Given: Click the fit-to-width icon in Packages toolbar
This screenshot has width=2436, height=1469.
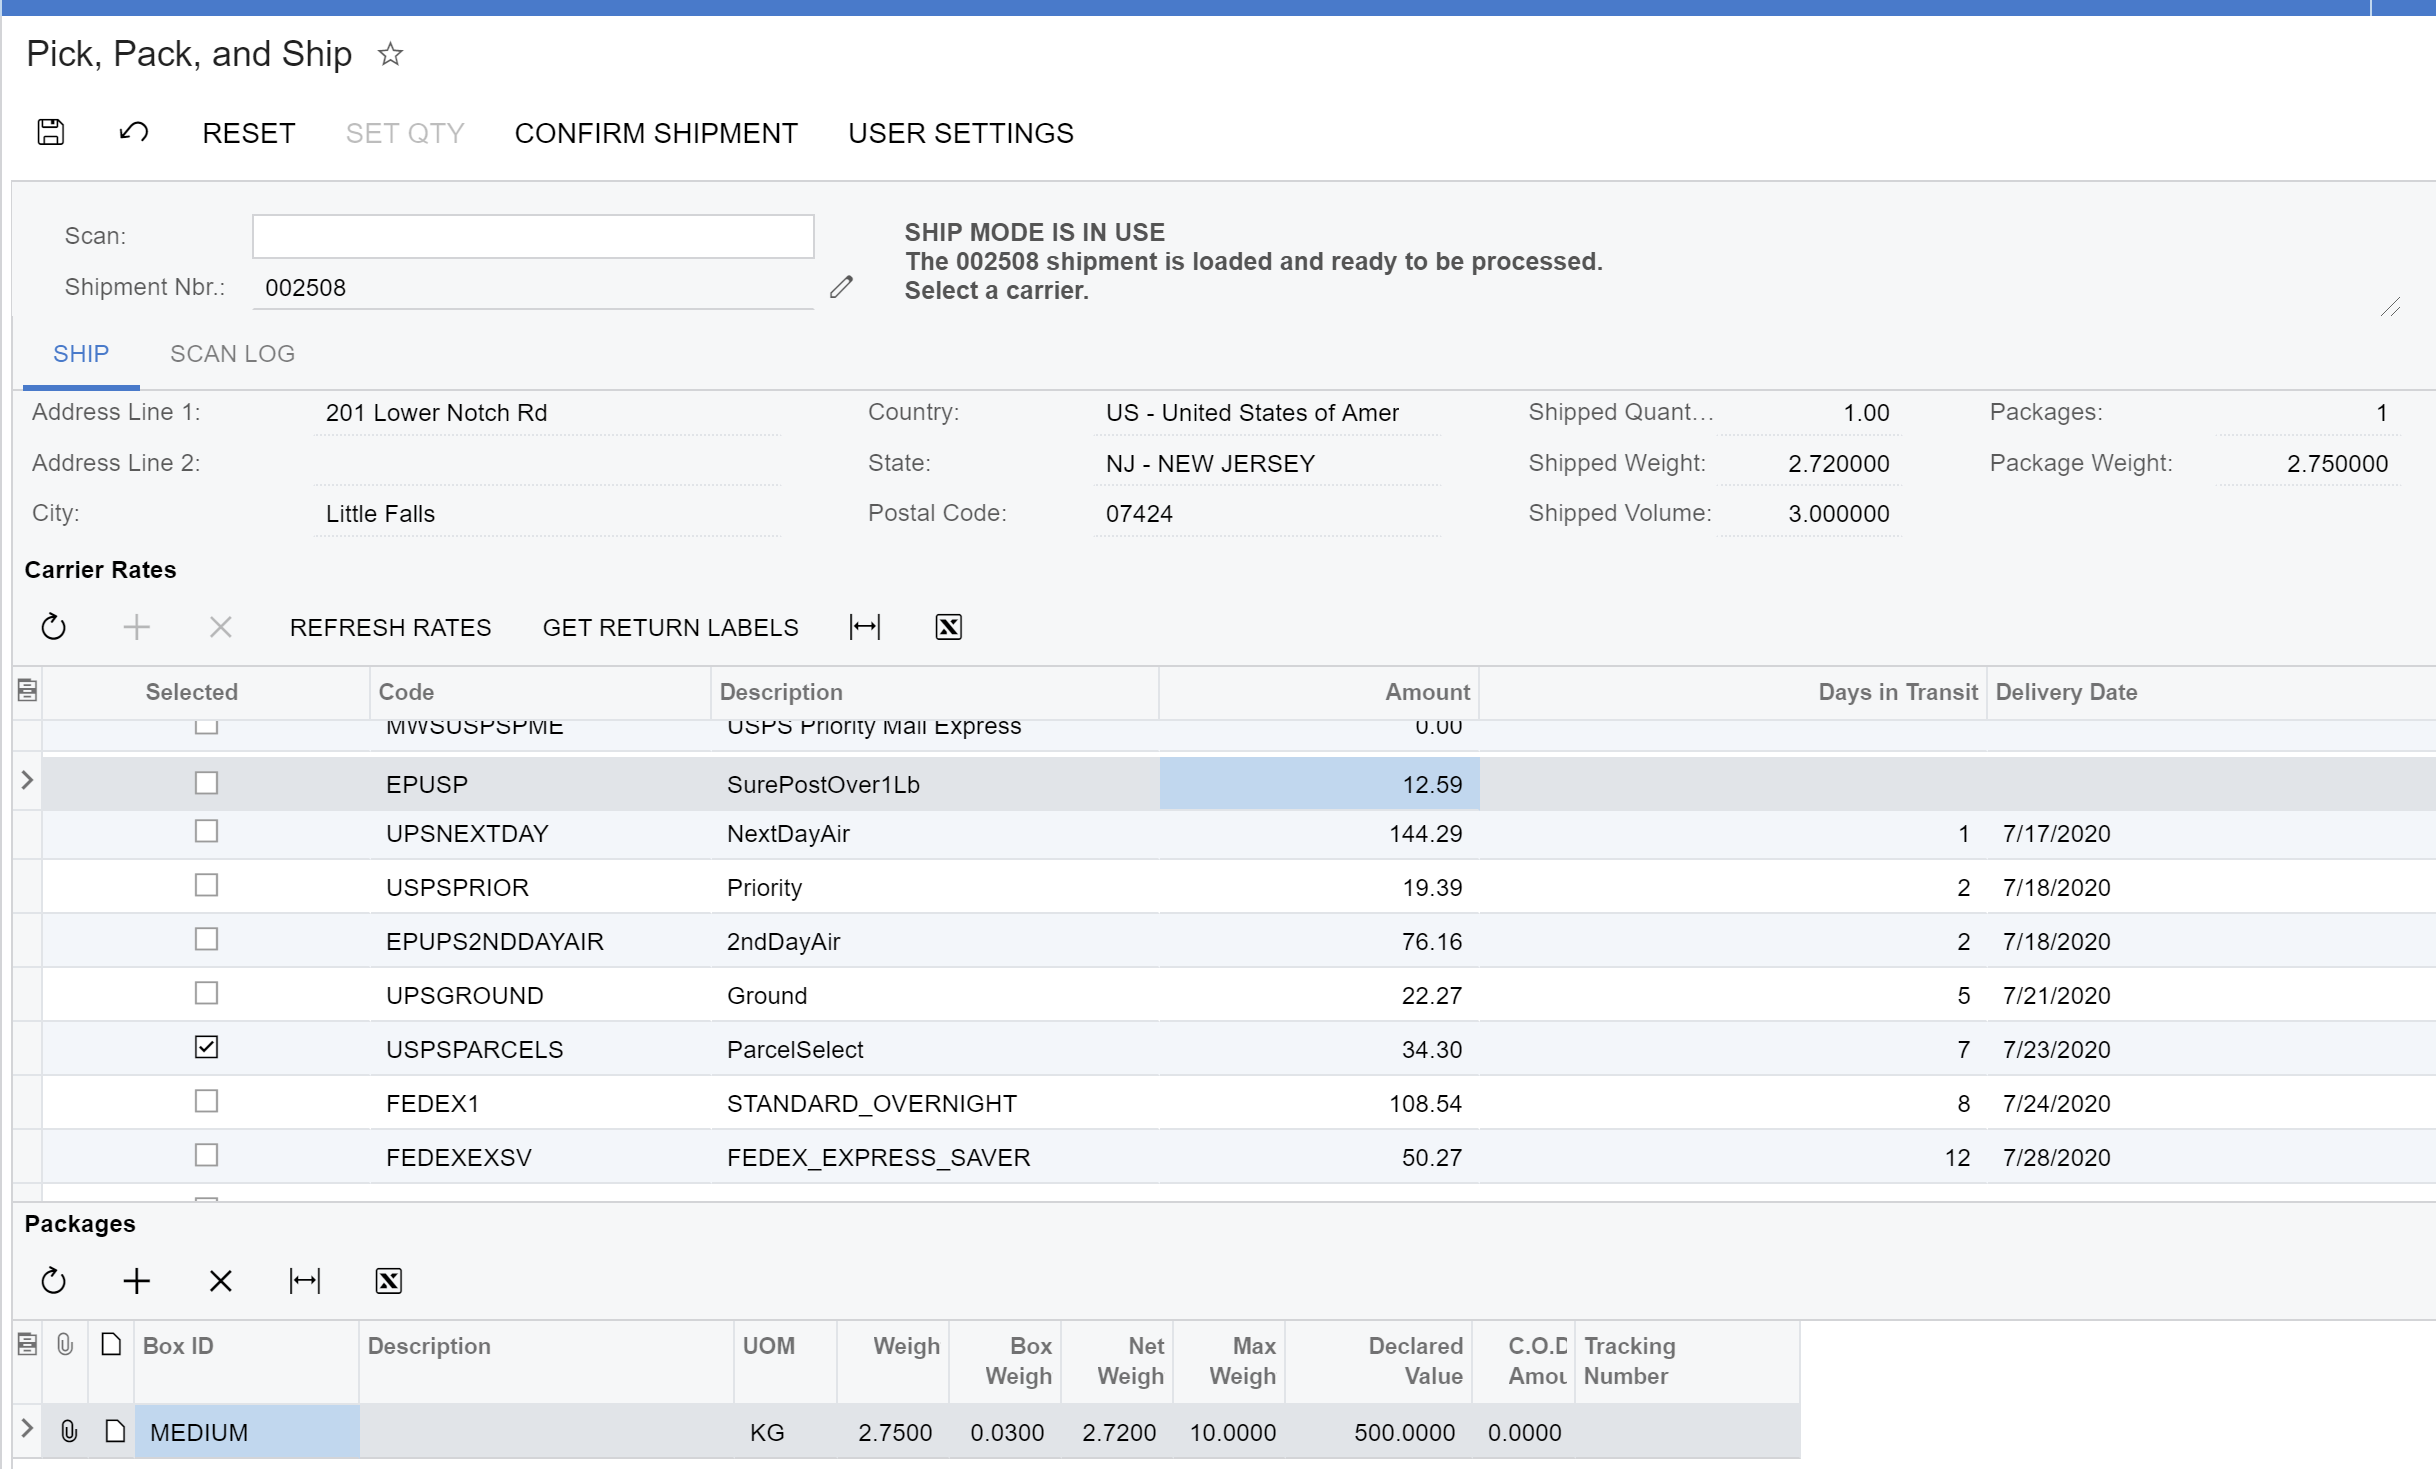Looking at the screenshot, I should pyautogui.click(x=304, y=1281).
